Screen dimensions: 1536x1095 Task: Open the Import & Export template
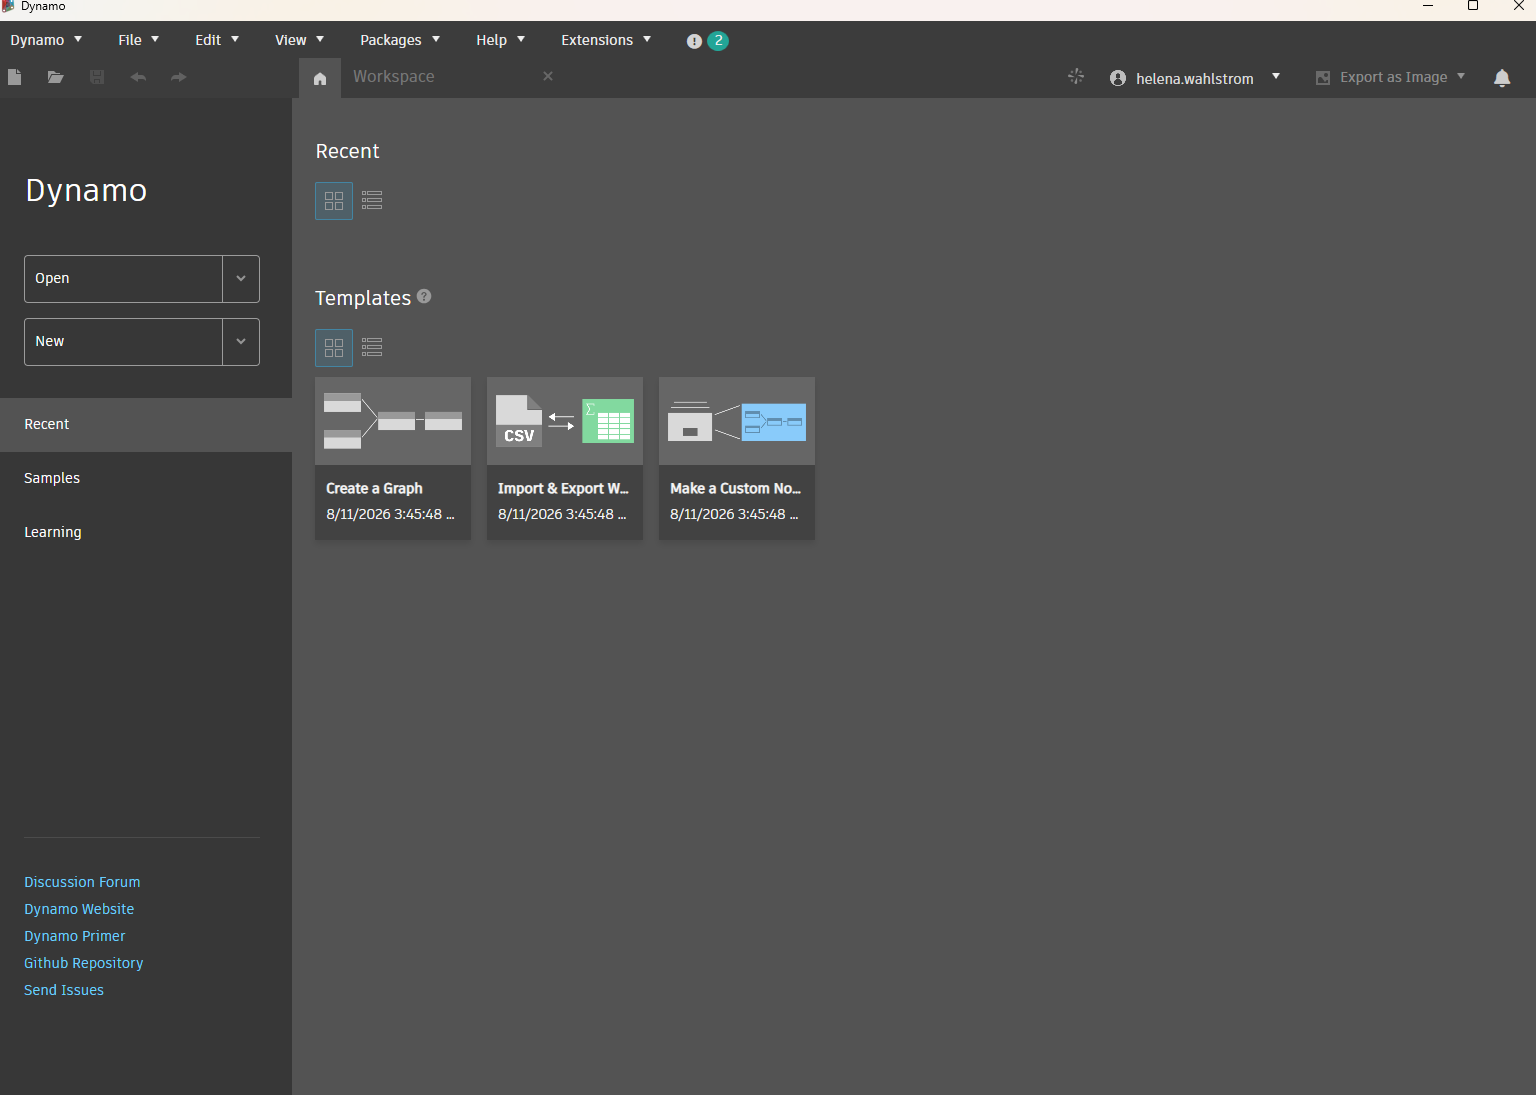point(565,458)
